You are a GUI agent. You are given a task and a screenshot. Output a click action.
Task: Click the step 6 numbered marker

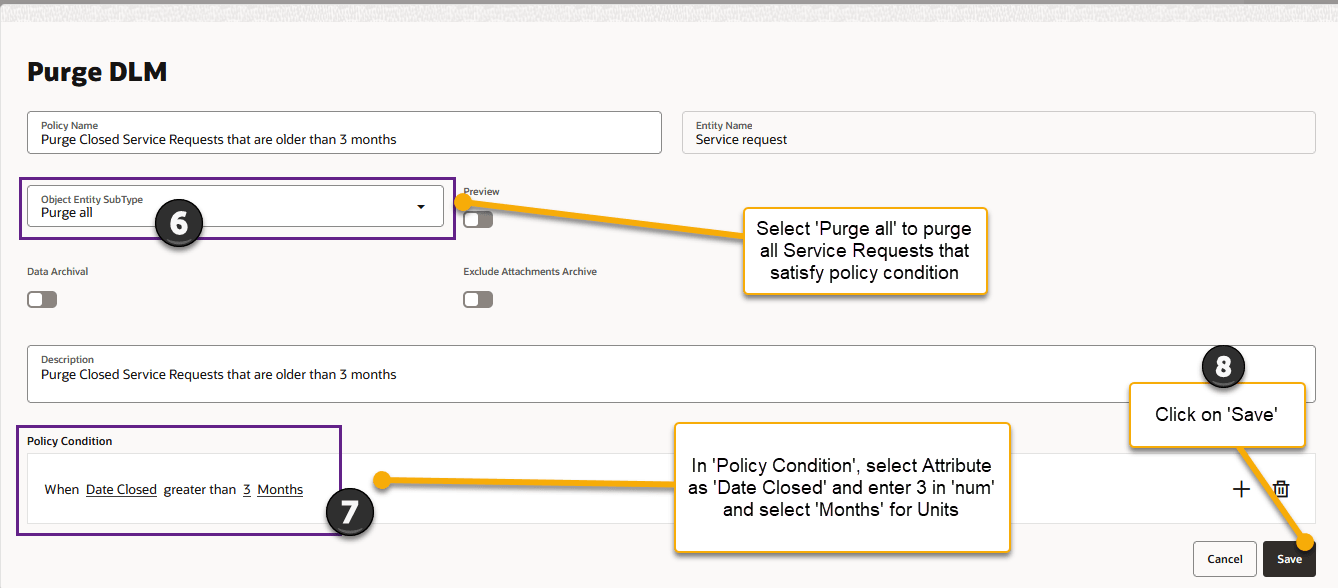pyautogui.click(x=179, y=224)
